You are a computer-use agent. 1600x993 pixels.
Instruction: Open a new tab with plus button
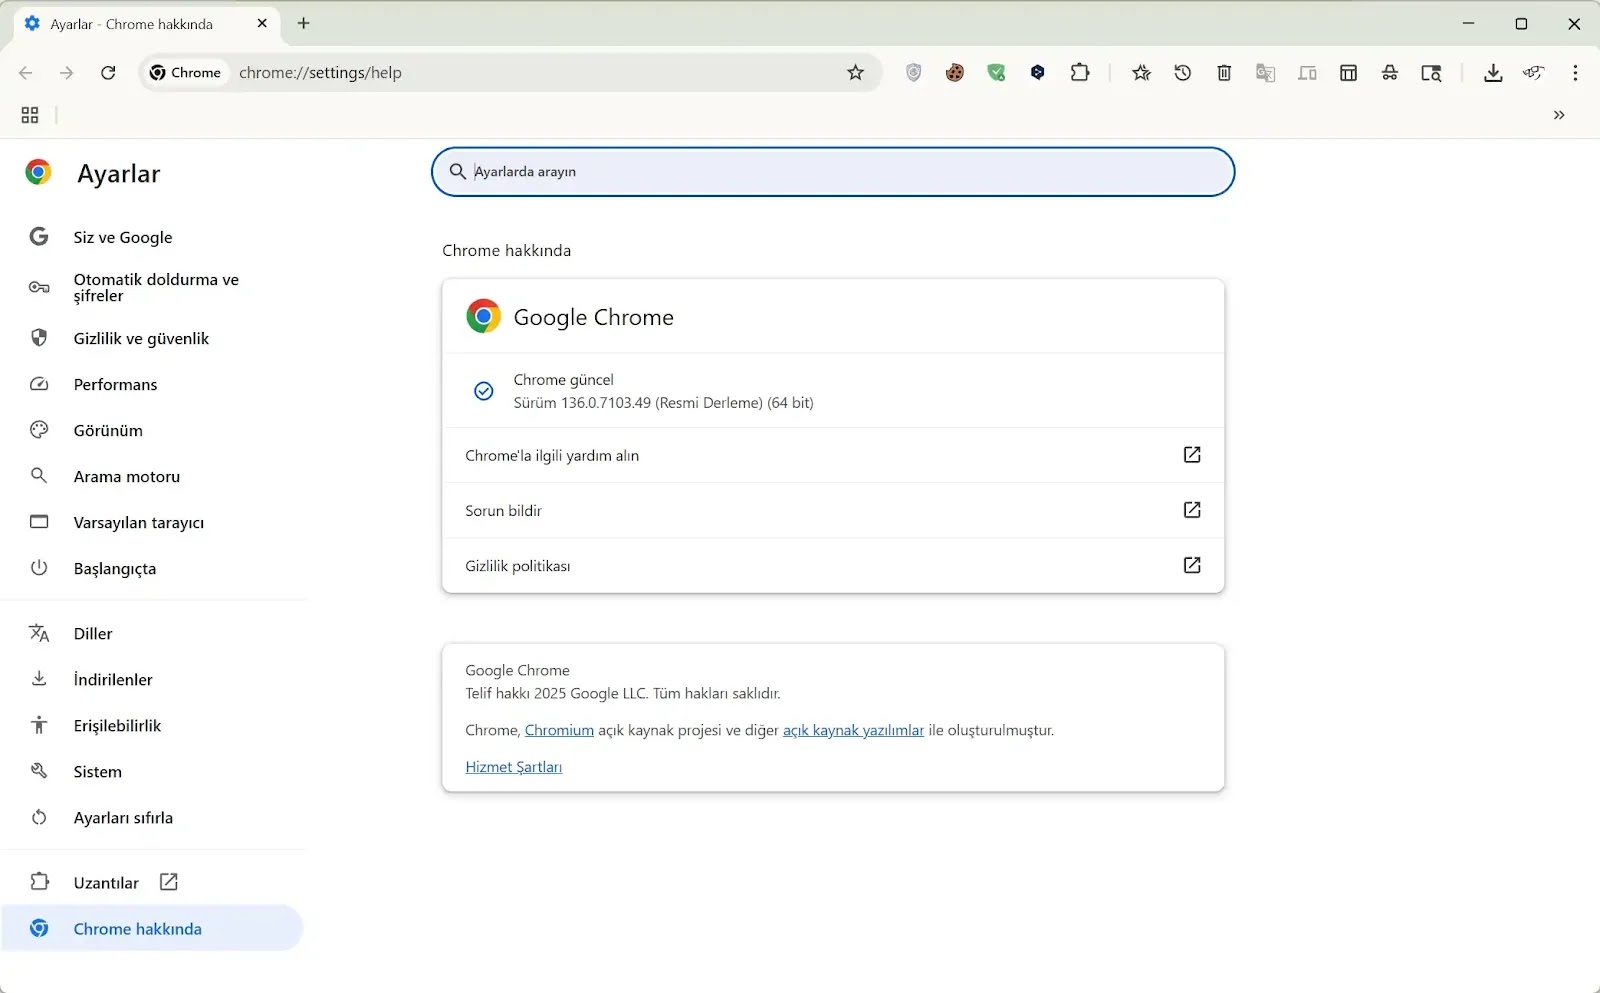coord(304,23)
